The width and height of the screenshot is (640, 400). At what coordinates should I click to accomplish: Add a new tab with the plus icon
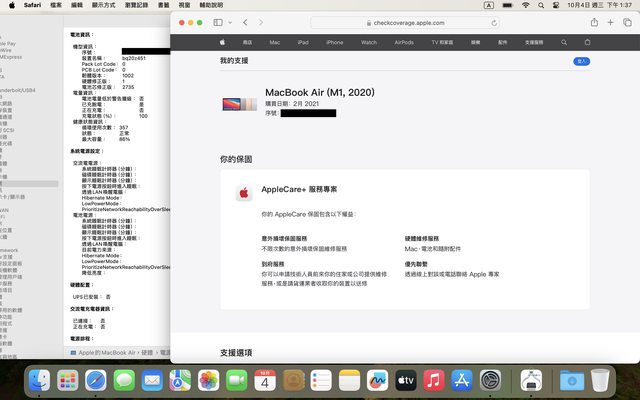[610, 22]
